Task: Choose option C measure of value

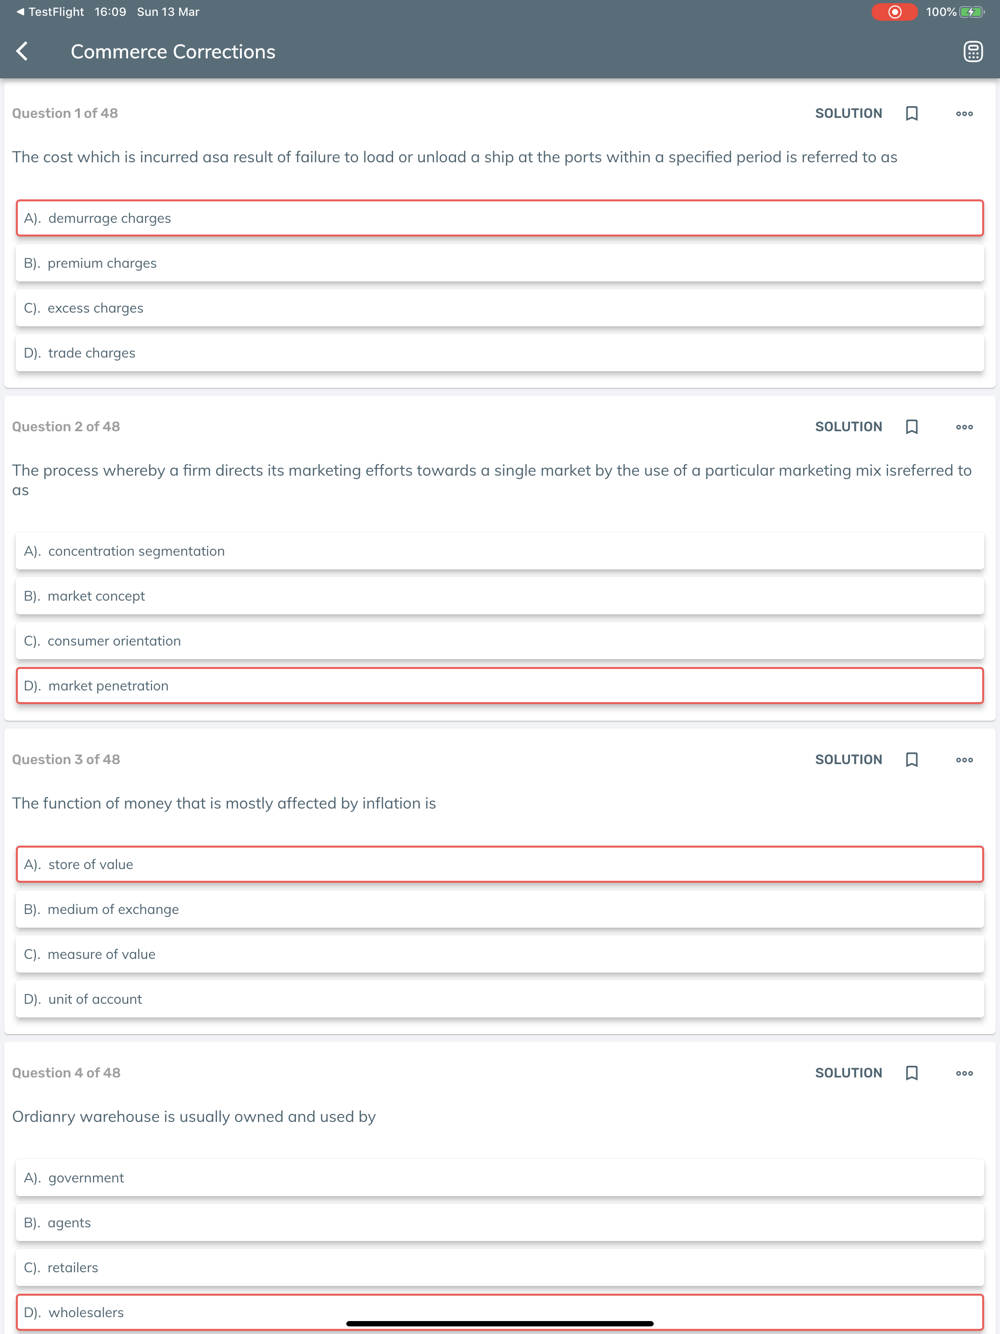Action: pos(500,954)
